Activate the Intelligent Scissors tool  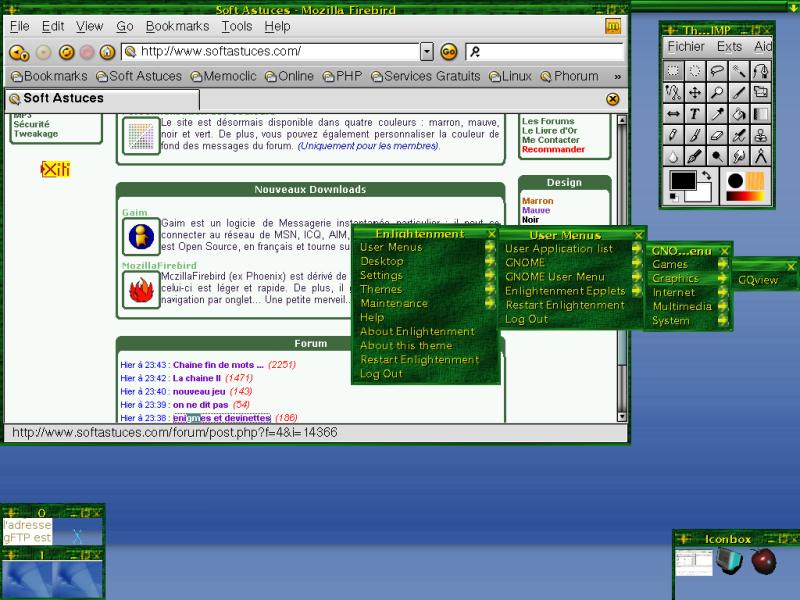coord(673,92)
